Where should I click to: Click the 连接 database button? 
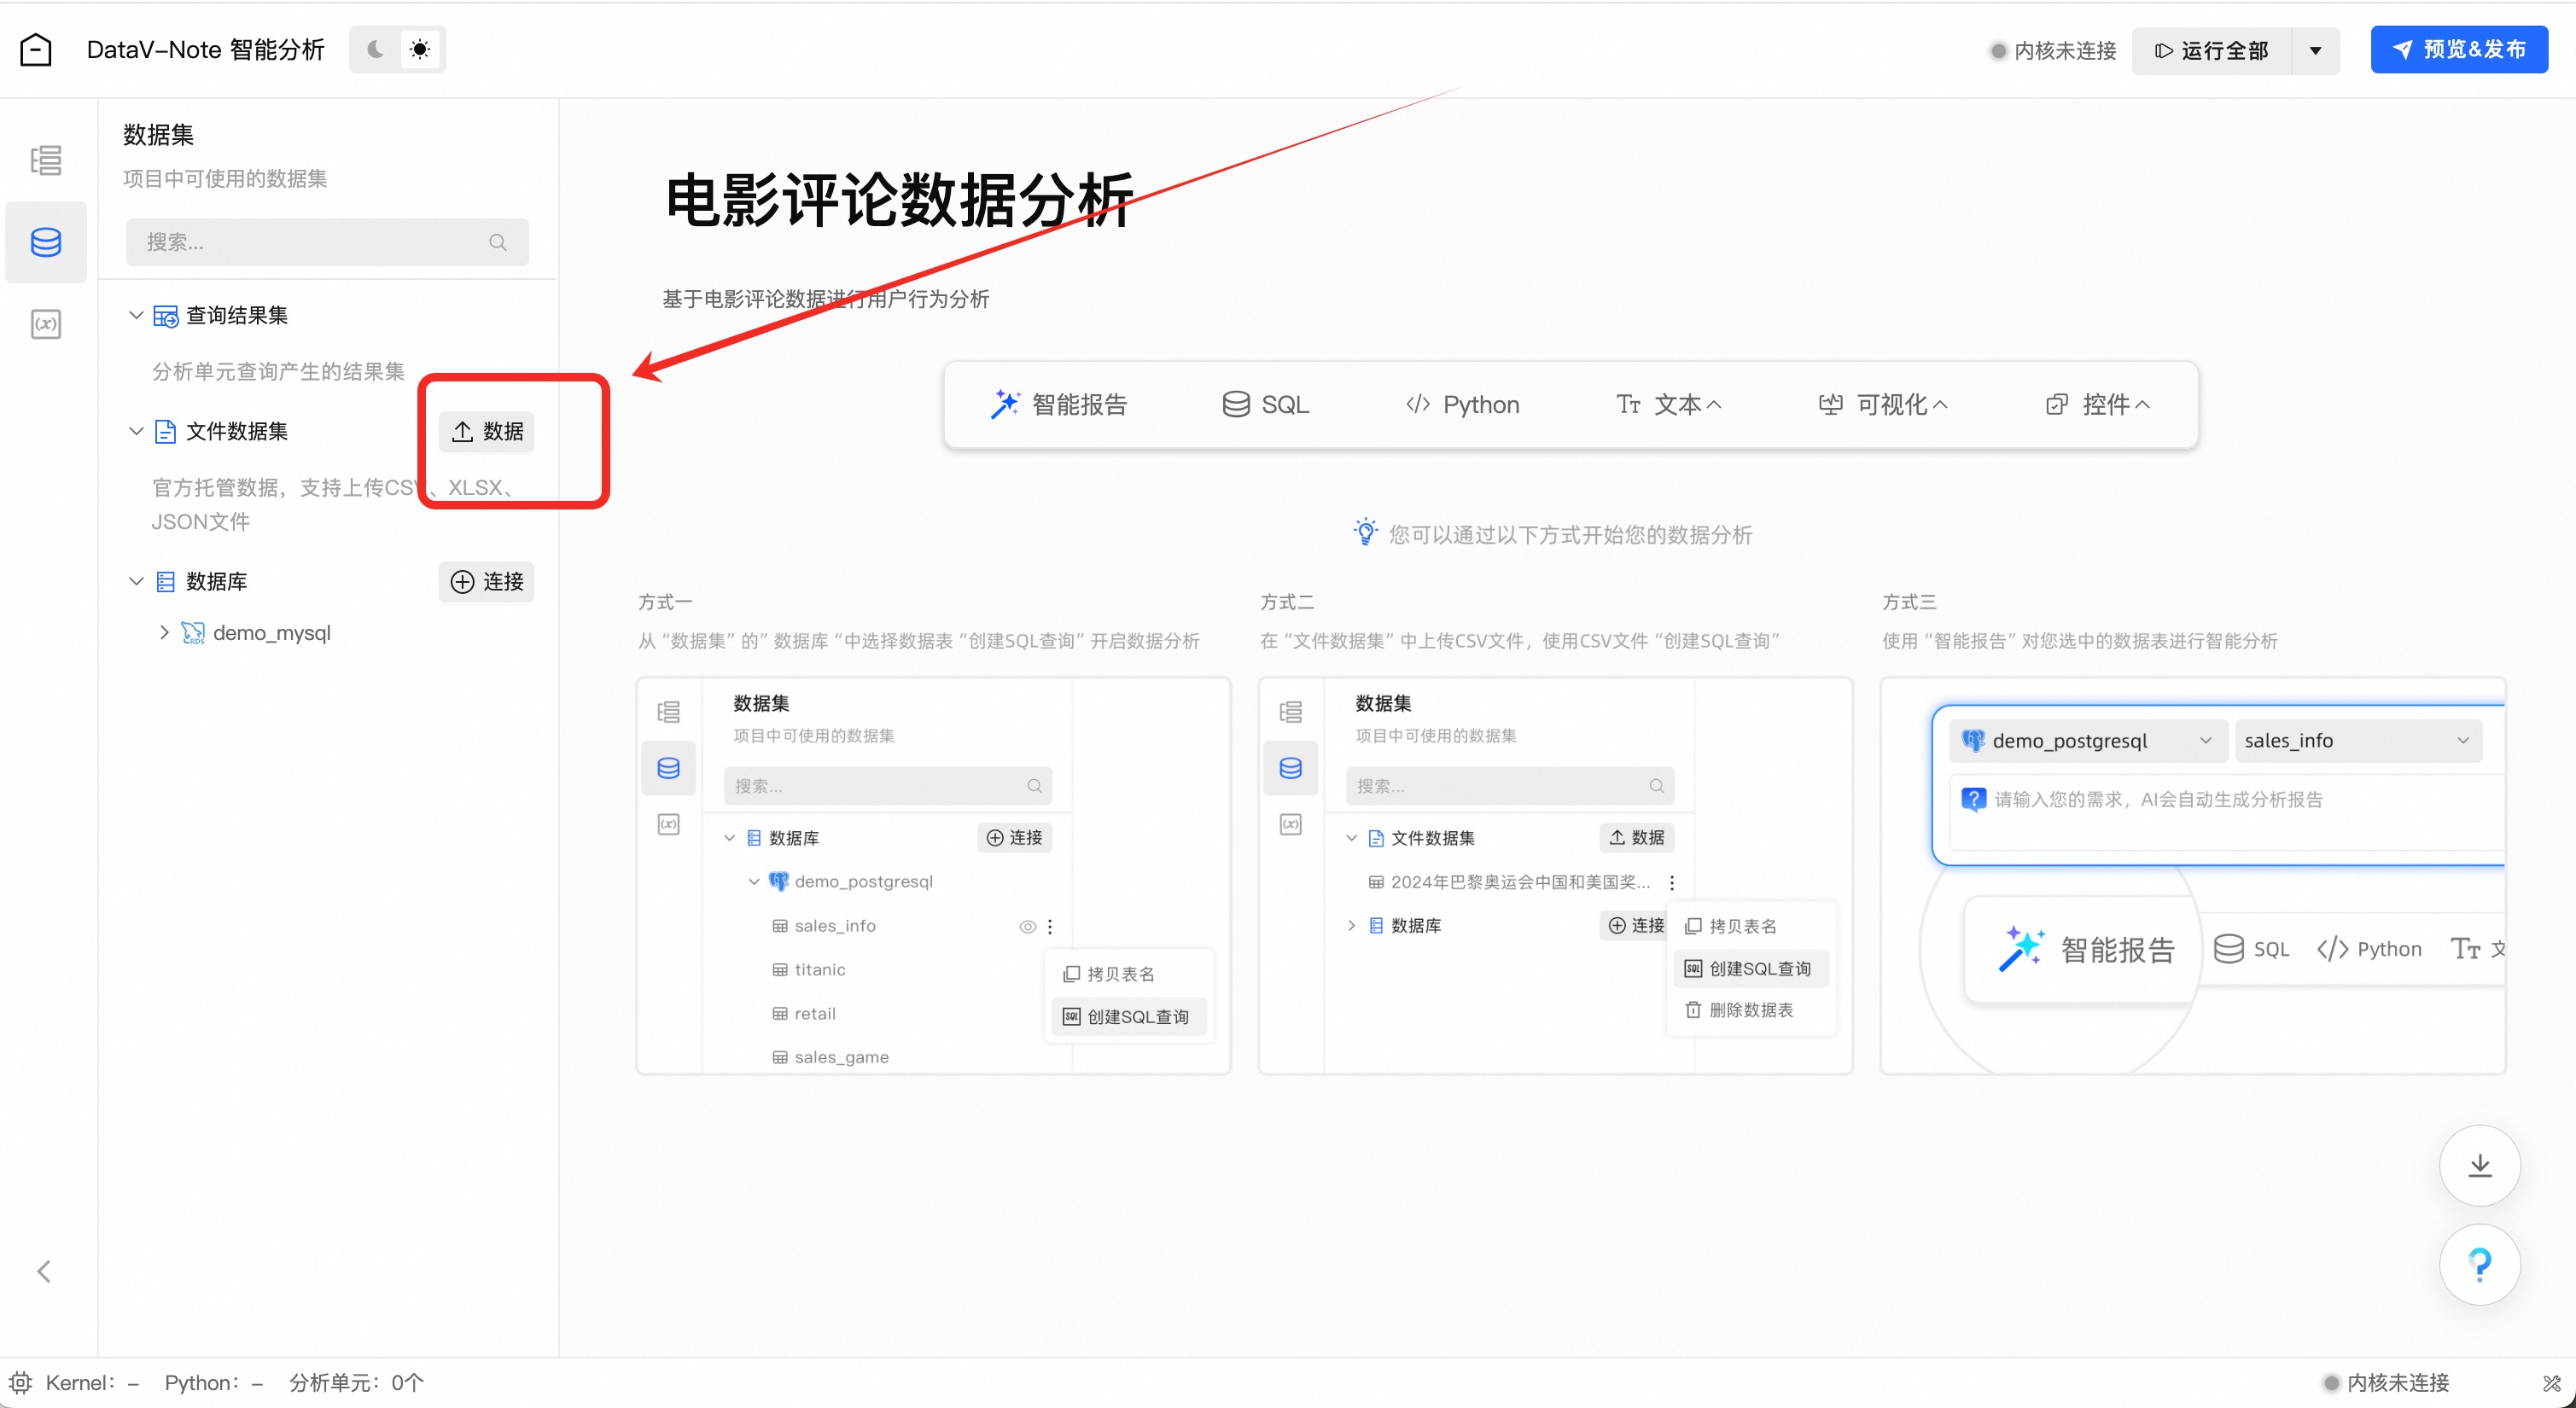click(x=487, y=582)
